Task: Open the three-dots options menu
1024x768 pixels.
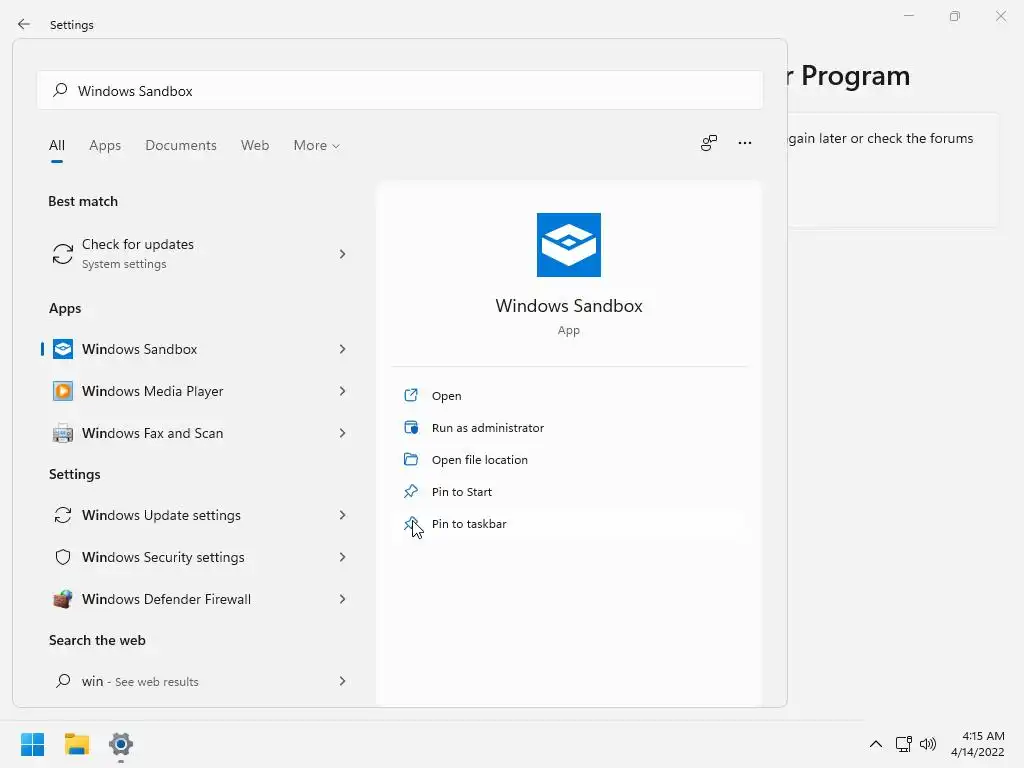Action: point(744,142)
